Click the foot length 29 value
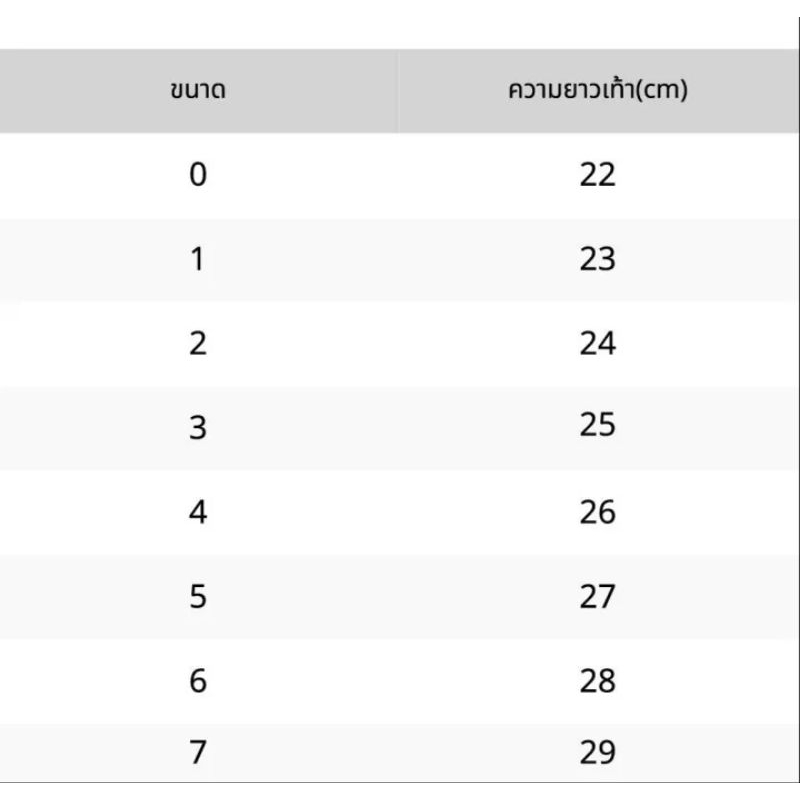Image resolution: width=800 pixels, height=800 pixels. coord(598,752)
